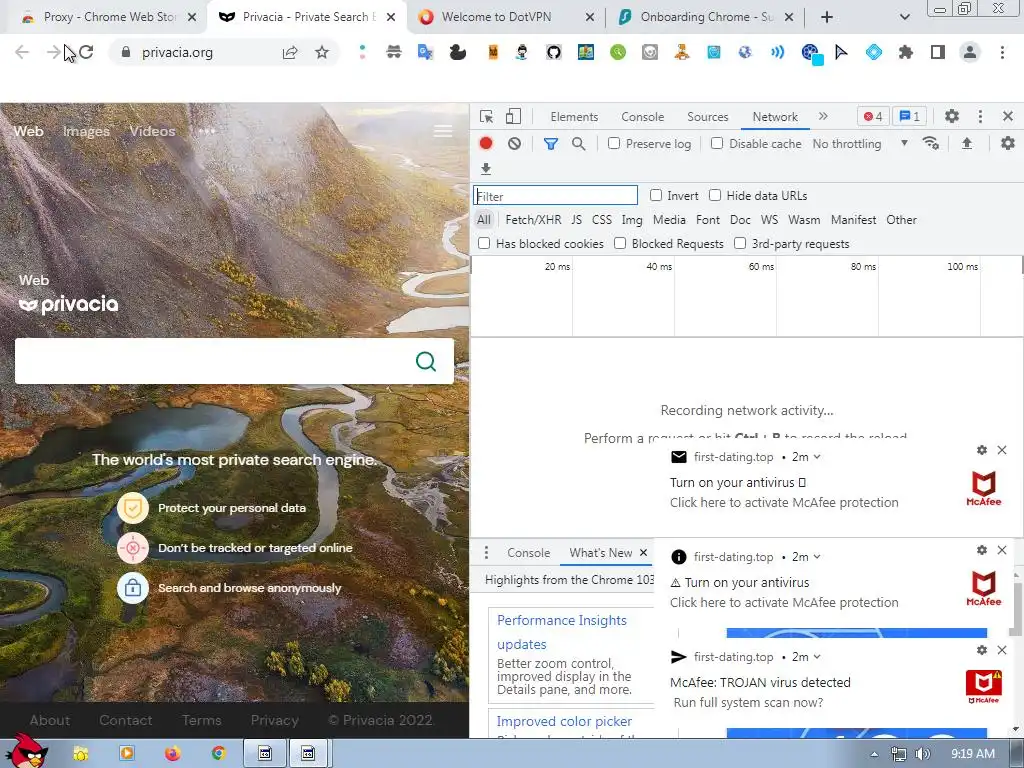This screenshot has height=768, width=1024.
Task: Click the share page icon in address bar
Action: pyautogui.click(x=290, y=52)
